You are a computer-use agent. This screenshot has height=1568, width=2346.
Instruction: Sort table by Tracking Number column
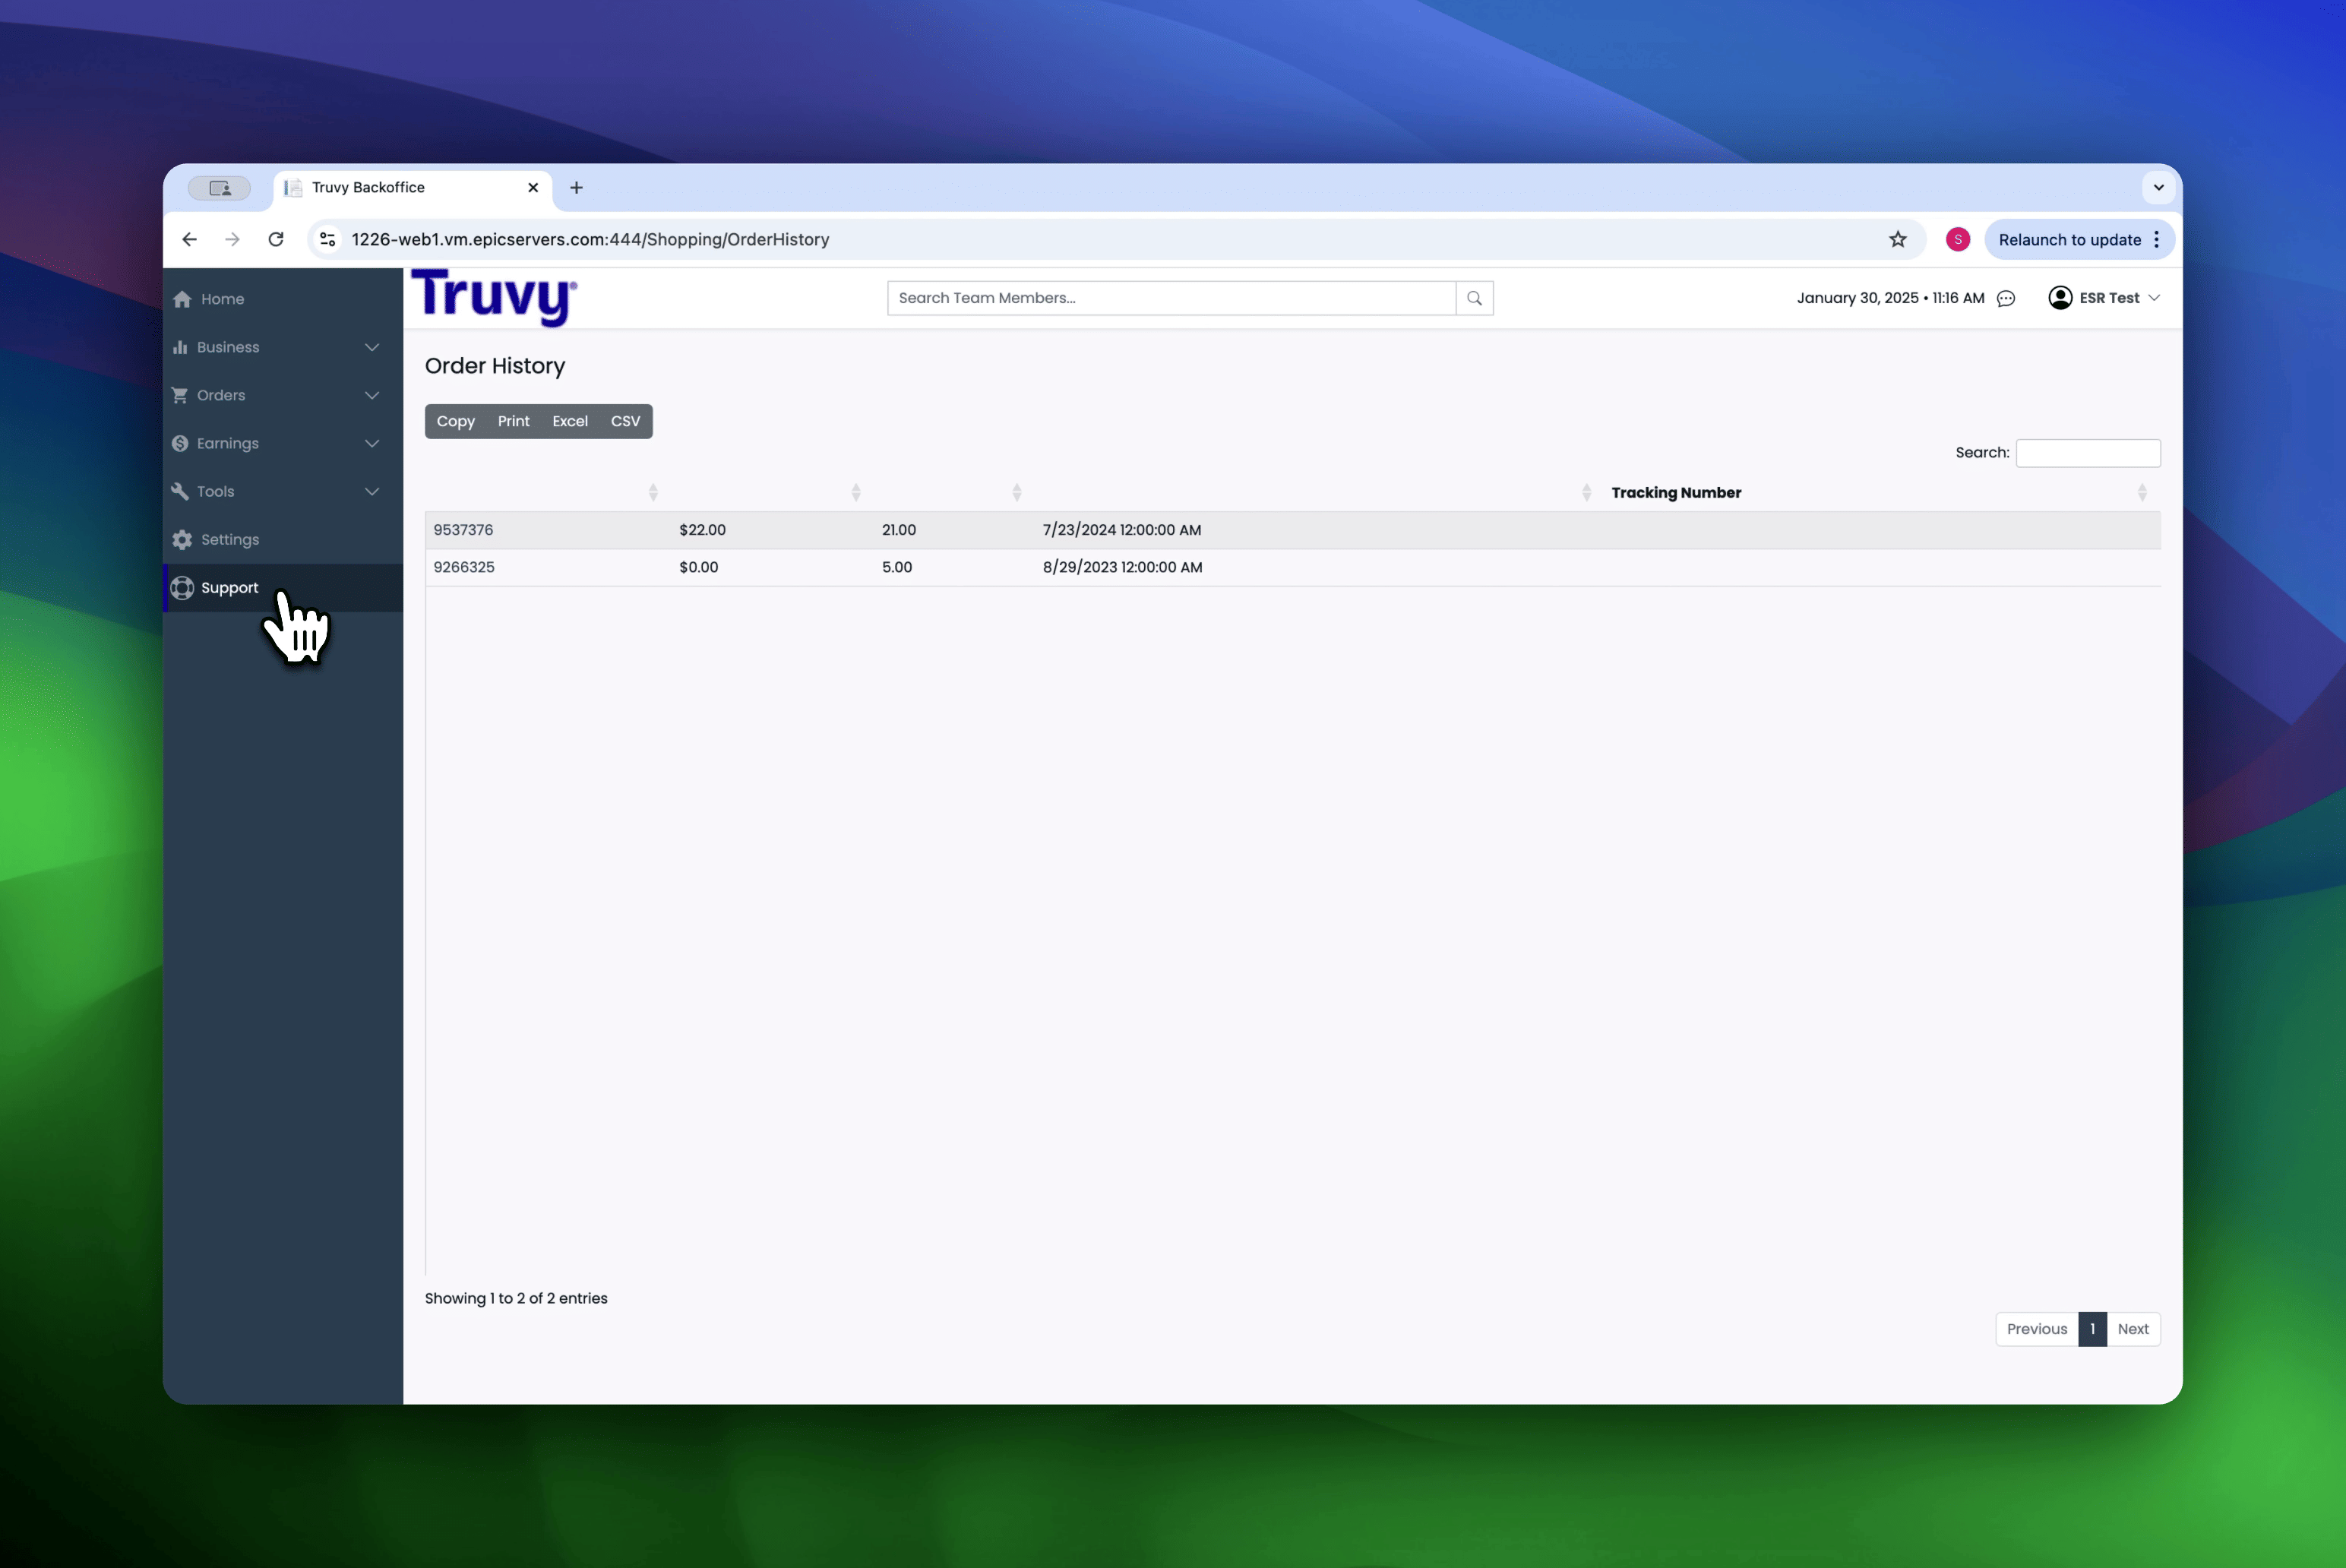pyautogui.click(x=1676, y=493)
